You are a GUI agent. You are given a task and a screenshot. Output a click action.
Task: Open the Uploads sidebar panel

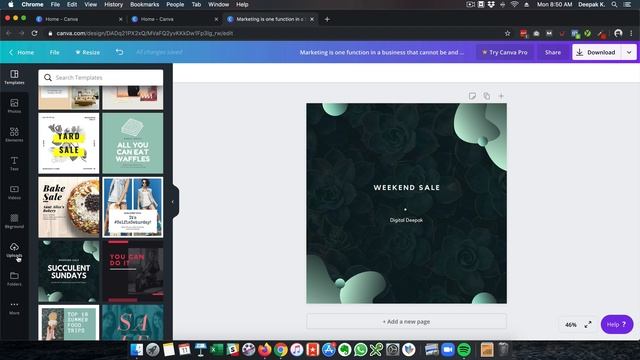(14, 250)
